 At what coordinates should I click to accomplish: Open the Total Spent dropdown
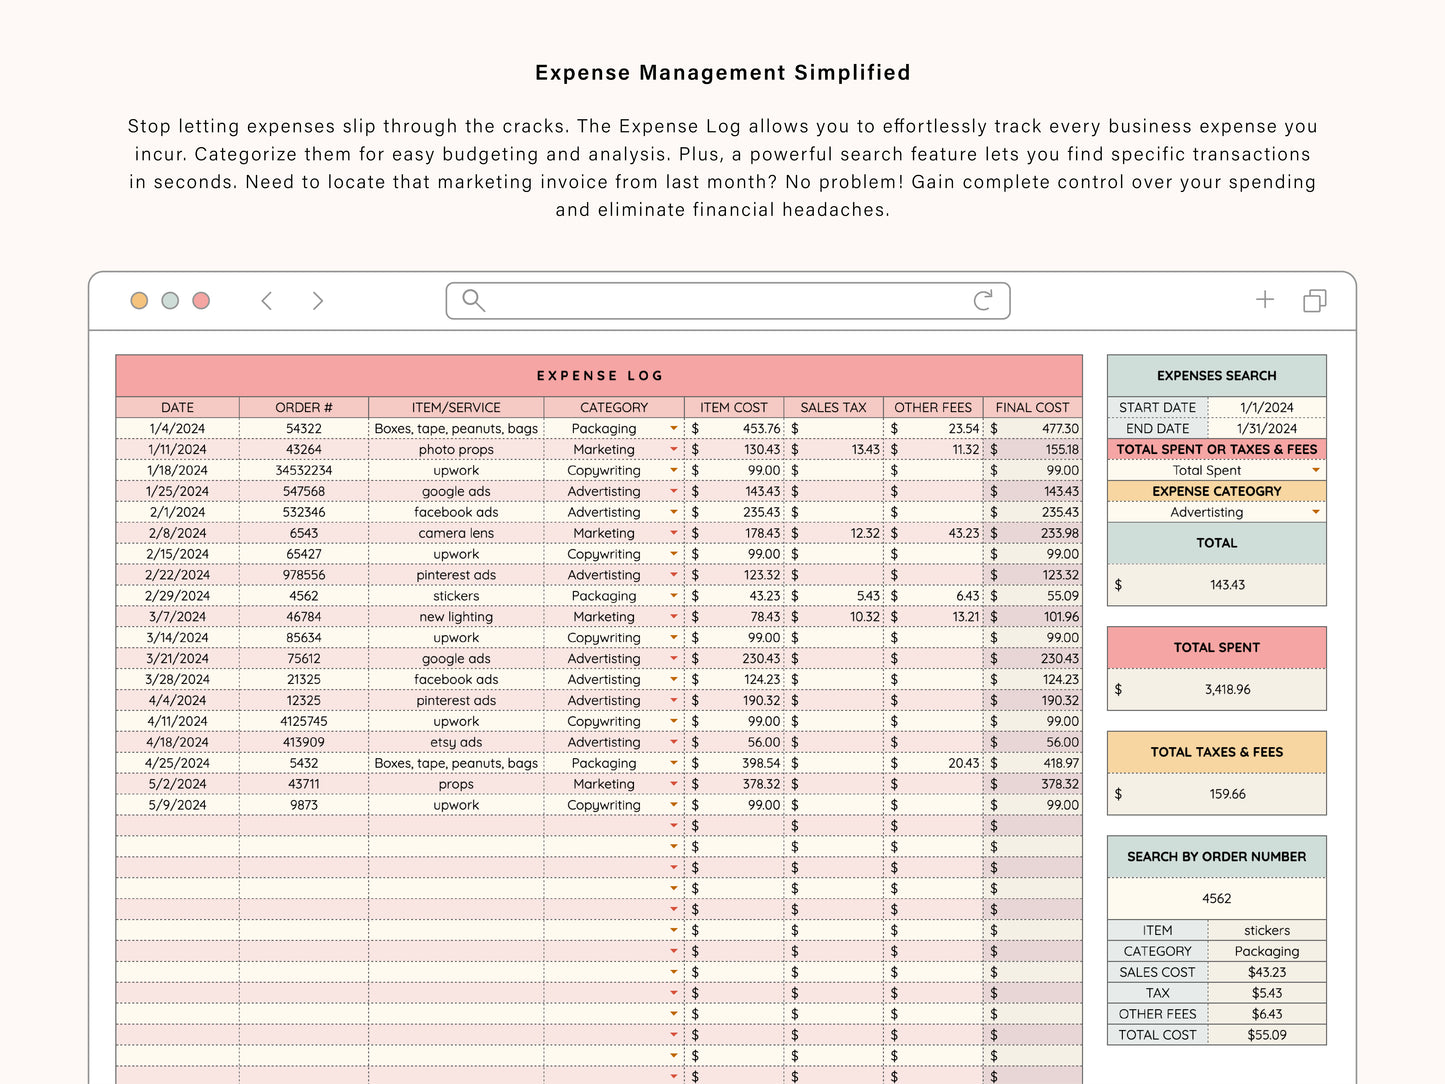coord(1316,470)
